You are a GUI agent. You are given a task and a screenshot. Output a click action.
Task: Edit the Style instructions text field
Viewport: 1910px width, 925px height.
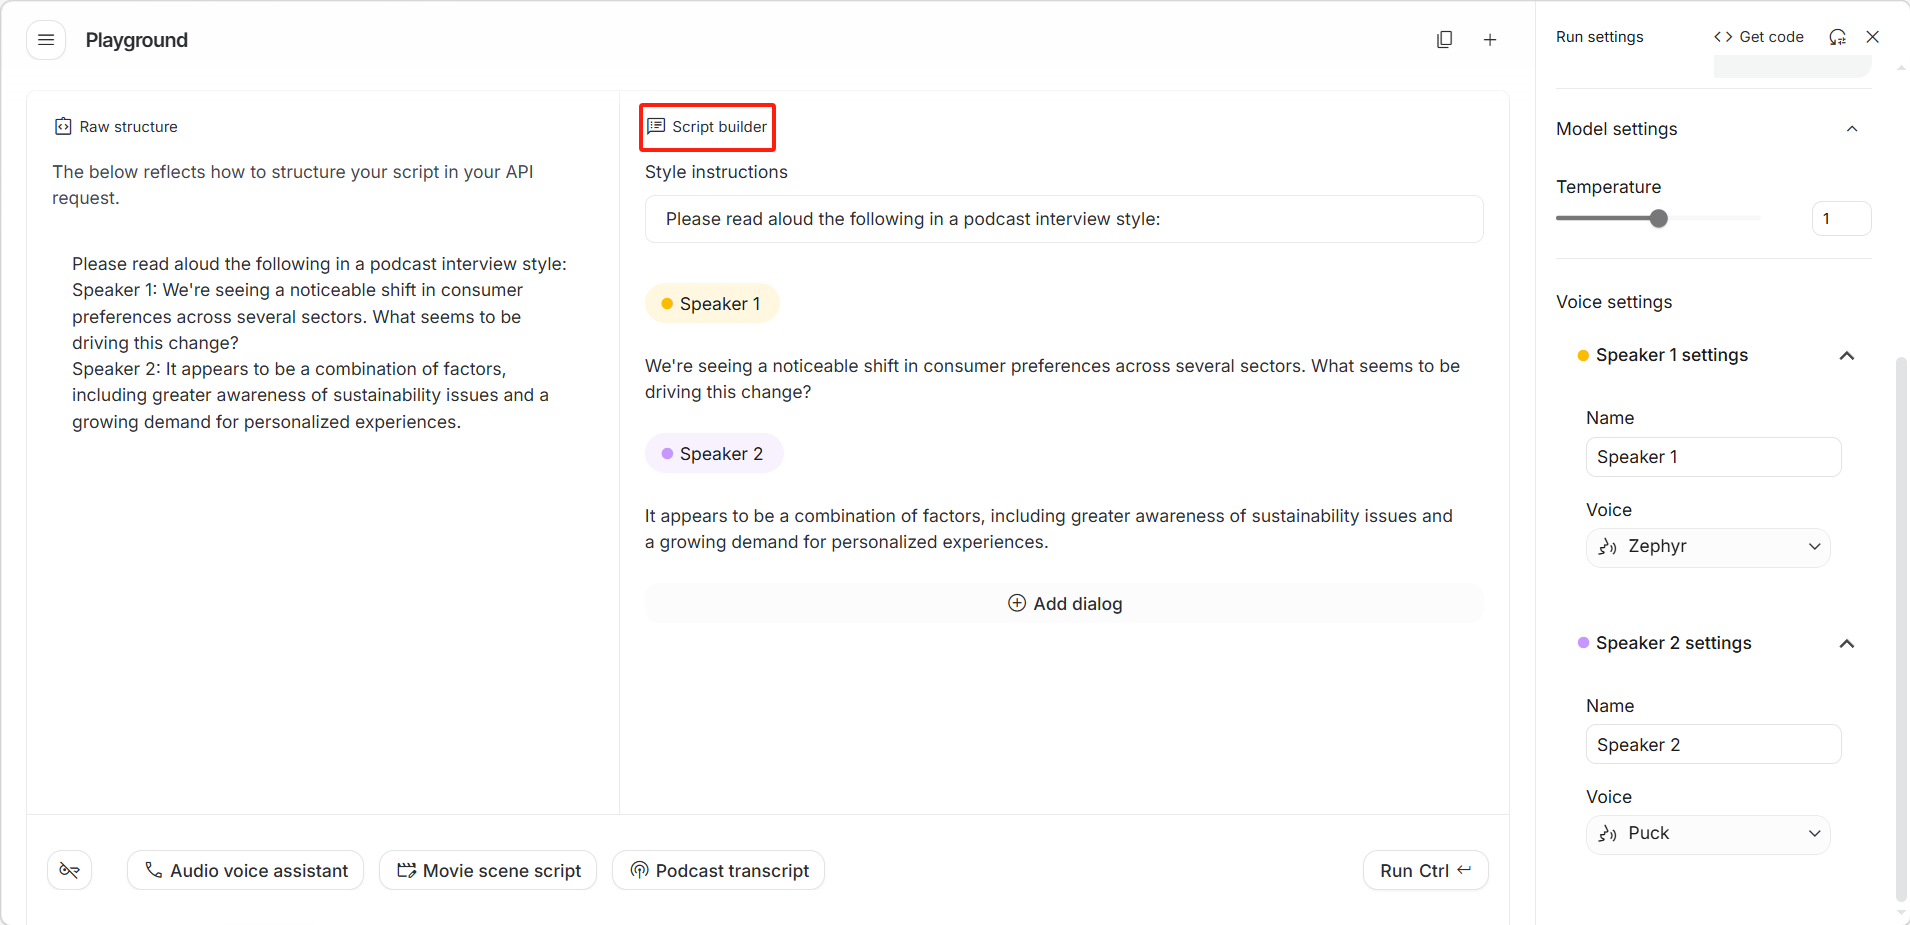[x=1064, y=219]
